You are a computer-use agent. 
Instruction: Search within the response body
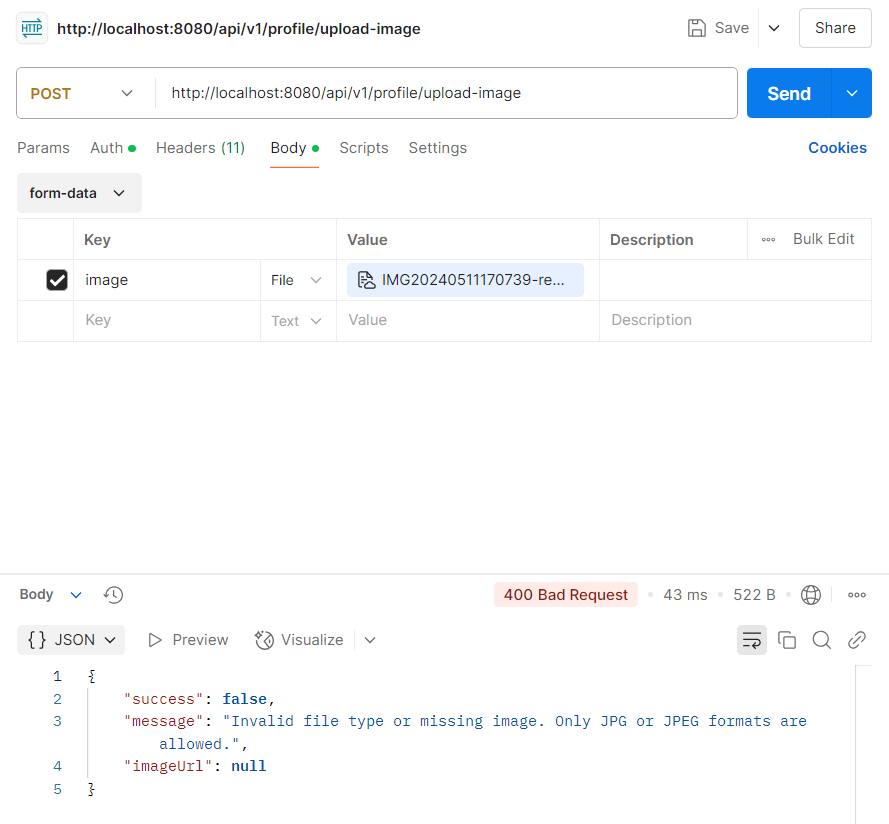point(822,640)
